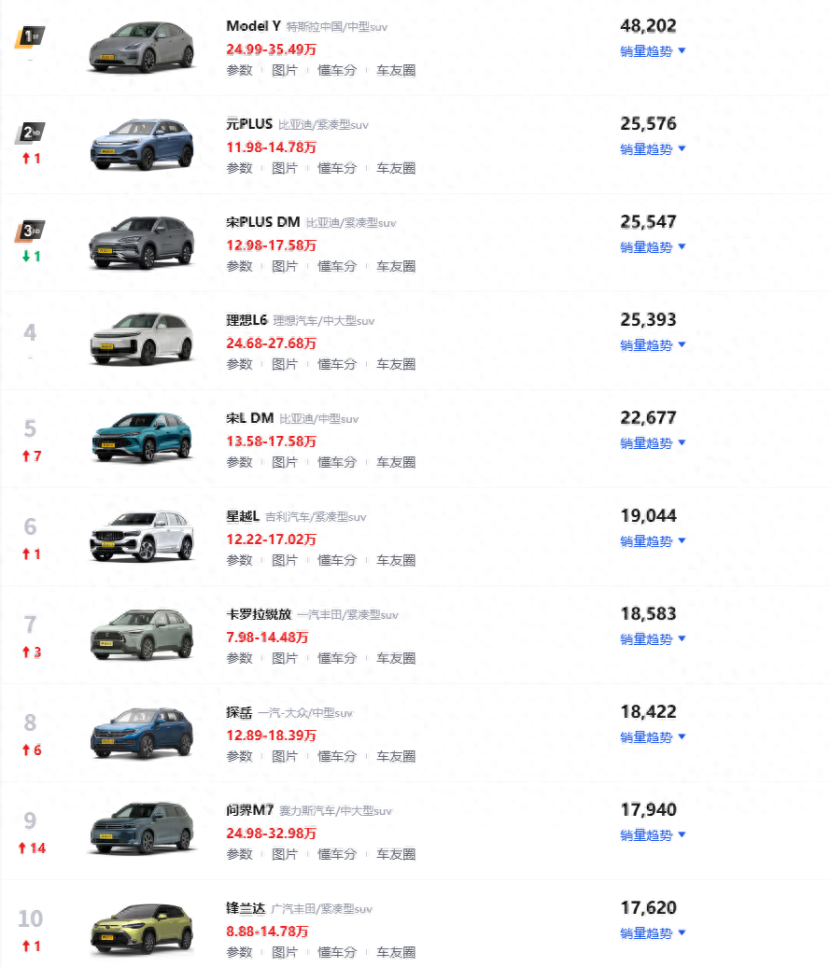Open 图片 for 宋PLUS DM
The height and width of the screenshot is (967, 830).
(x=284, y=266)
